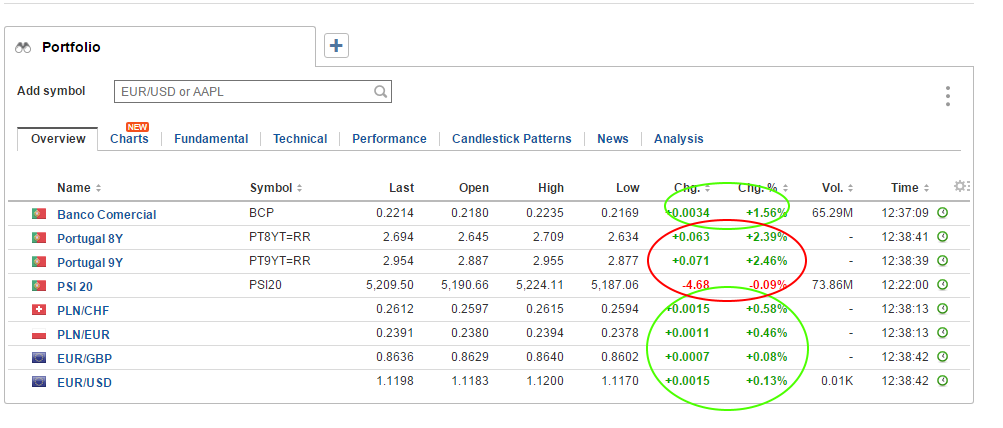Image resolution: width=1003 pixels, height=428 pixels.
Task: Click the clock icon for Banco Comercial
Action: (x=942, y=213)
